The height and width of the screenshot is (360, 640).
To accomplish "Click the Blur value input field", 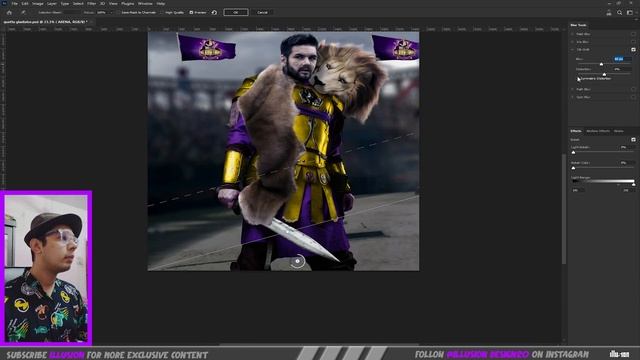I will 622,59.
